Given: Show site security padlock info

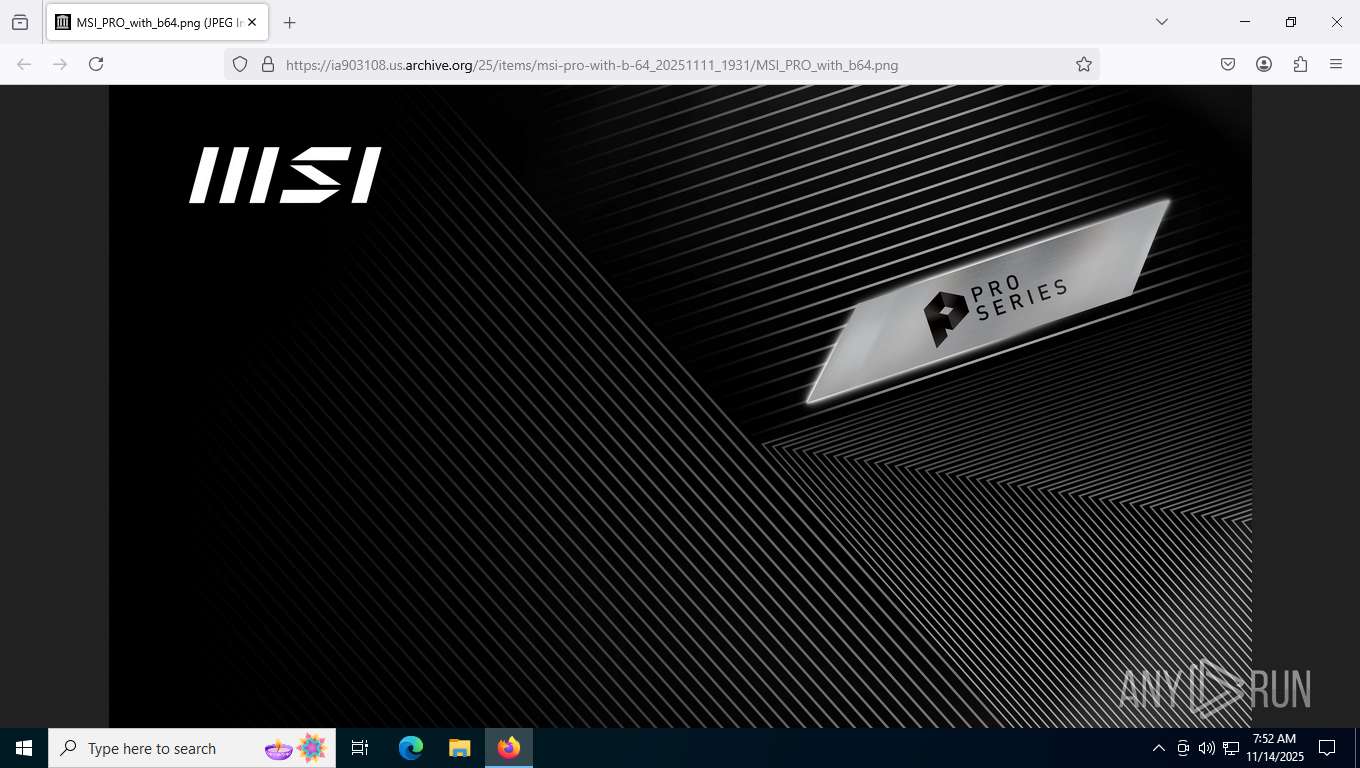Looking at the screenshot, I should coord(267,64).
